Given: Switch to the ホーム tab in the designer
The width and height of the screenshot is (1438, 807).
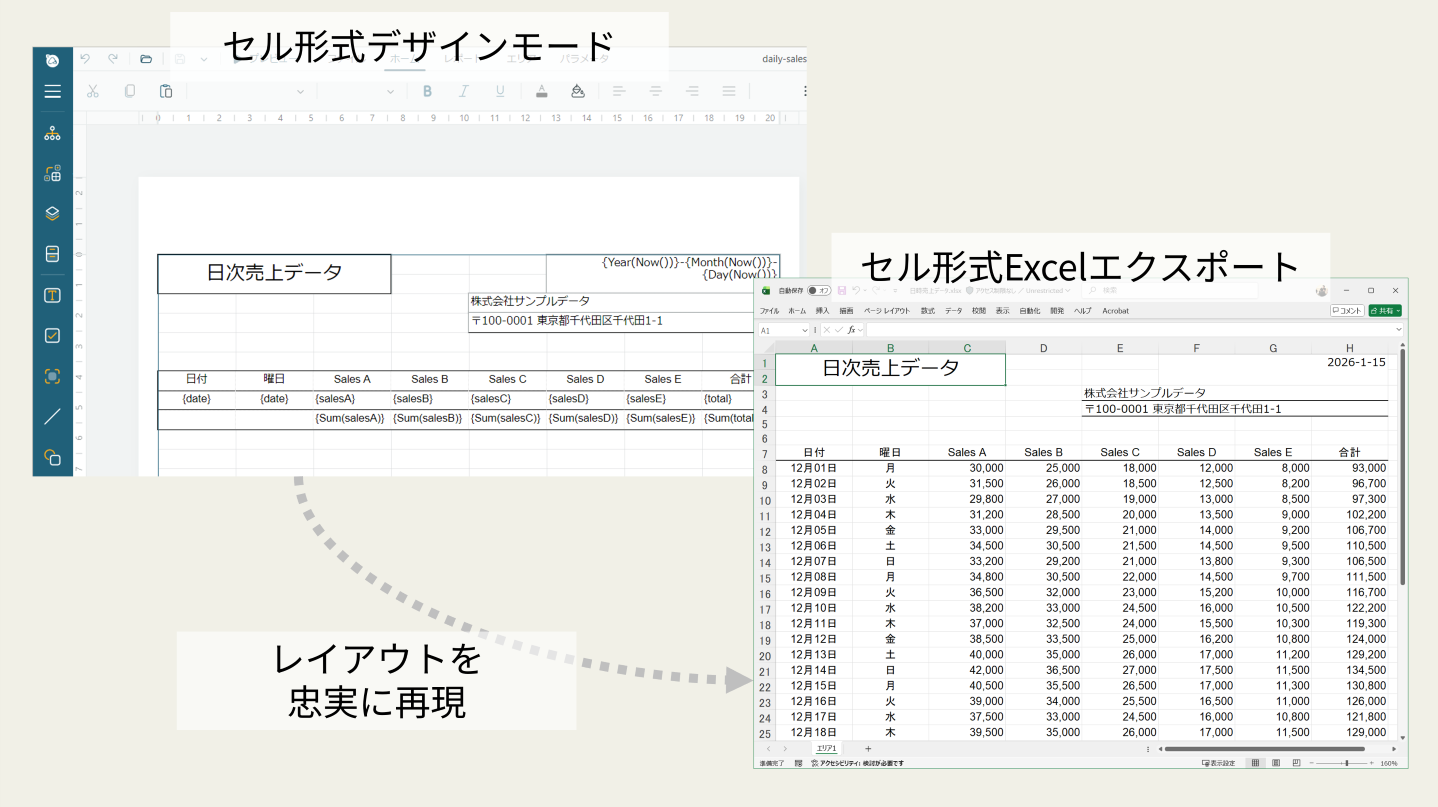Looking at the screenshot, I should [x=404, y=58].
